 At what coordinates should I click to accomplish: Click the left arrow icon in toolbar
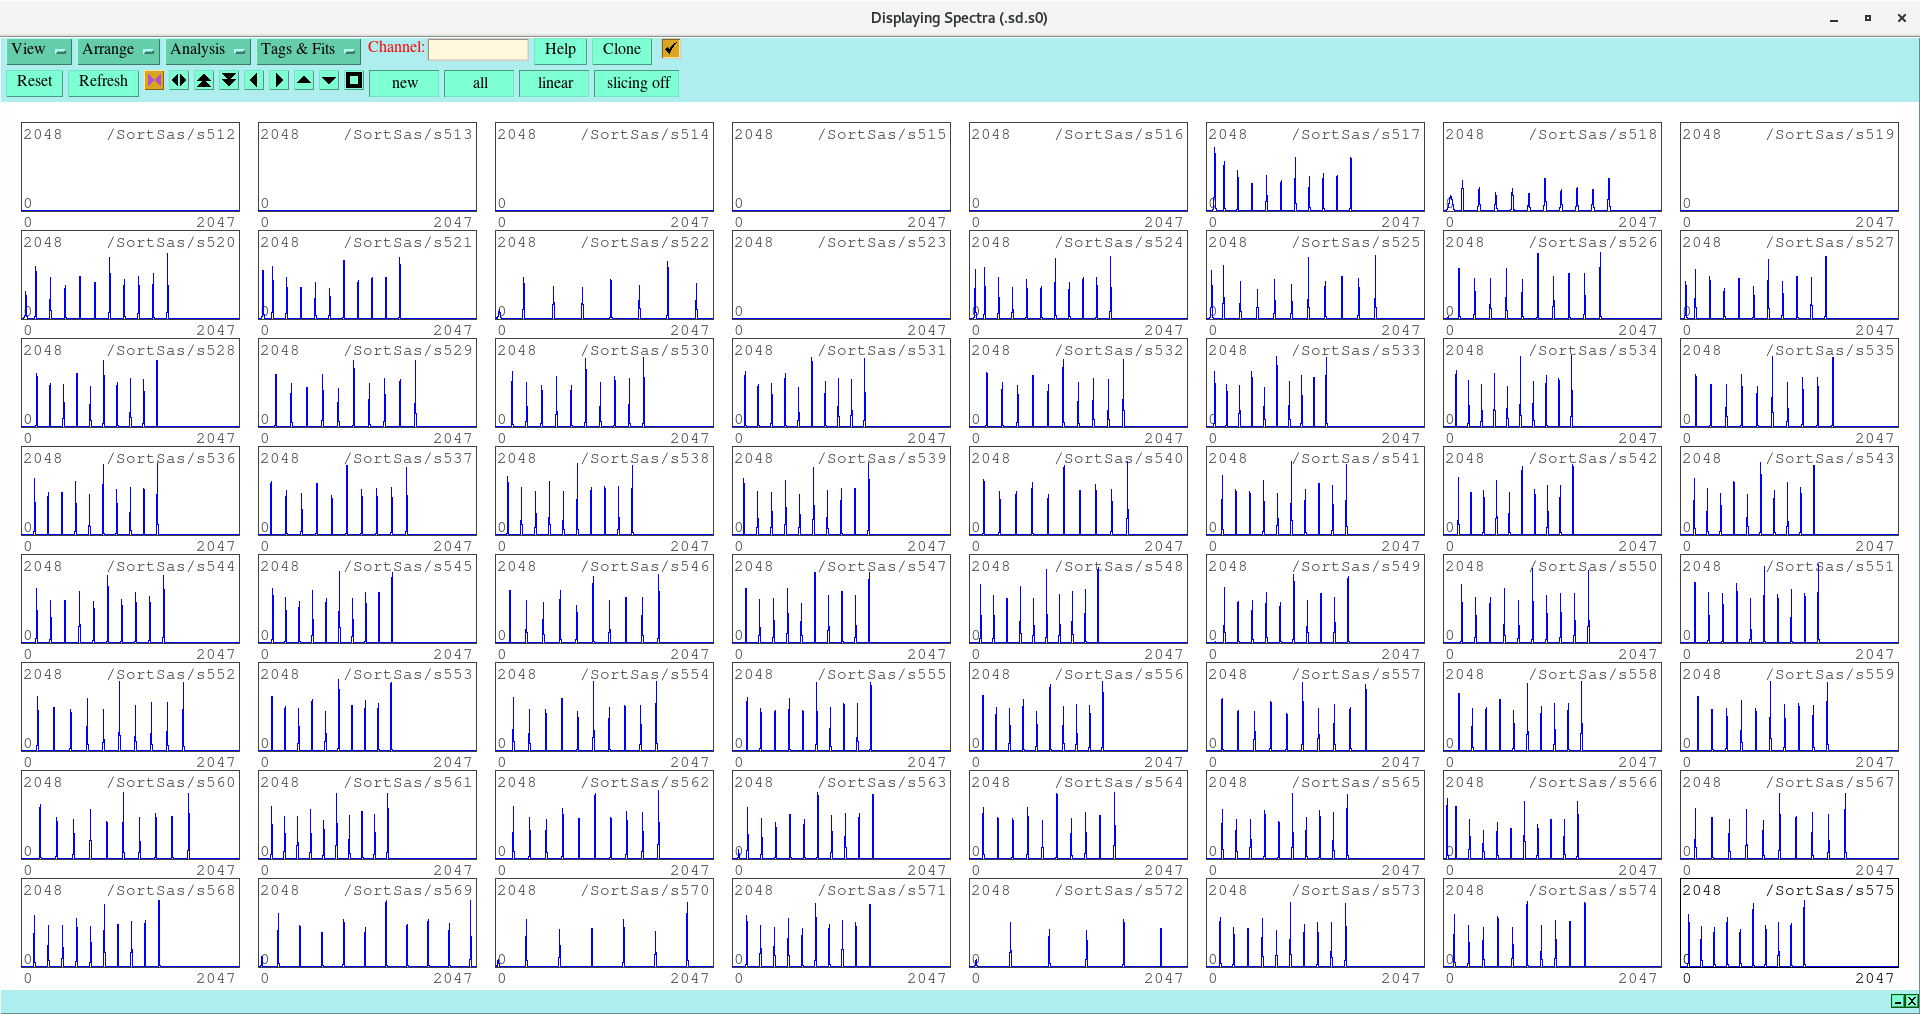pos(254,81)
